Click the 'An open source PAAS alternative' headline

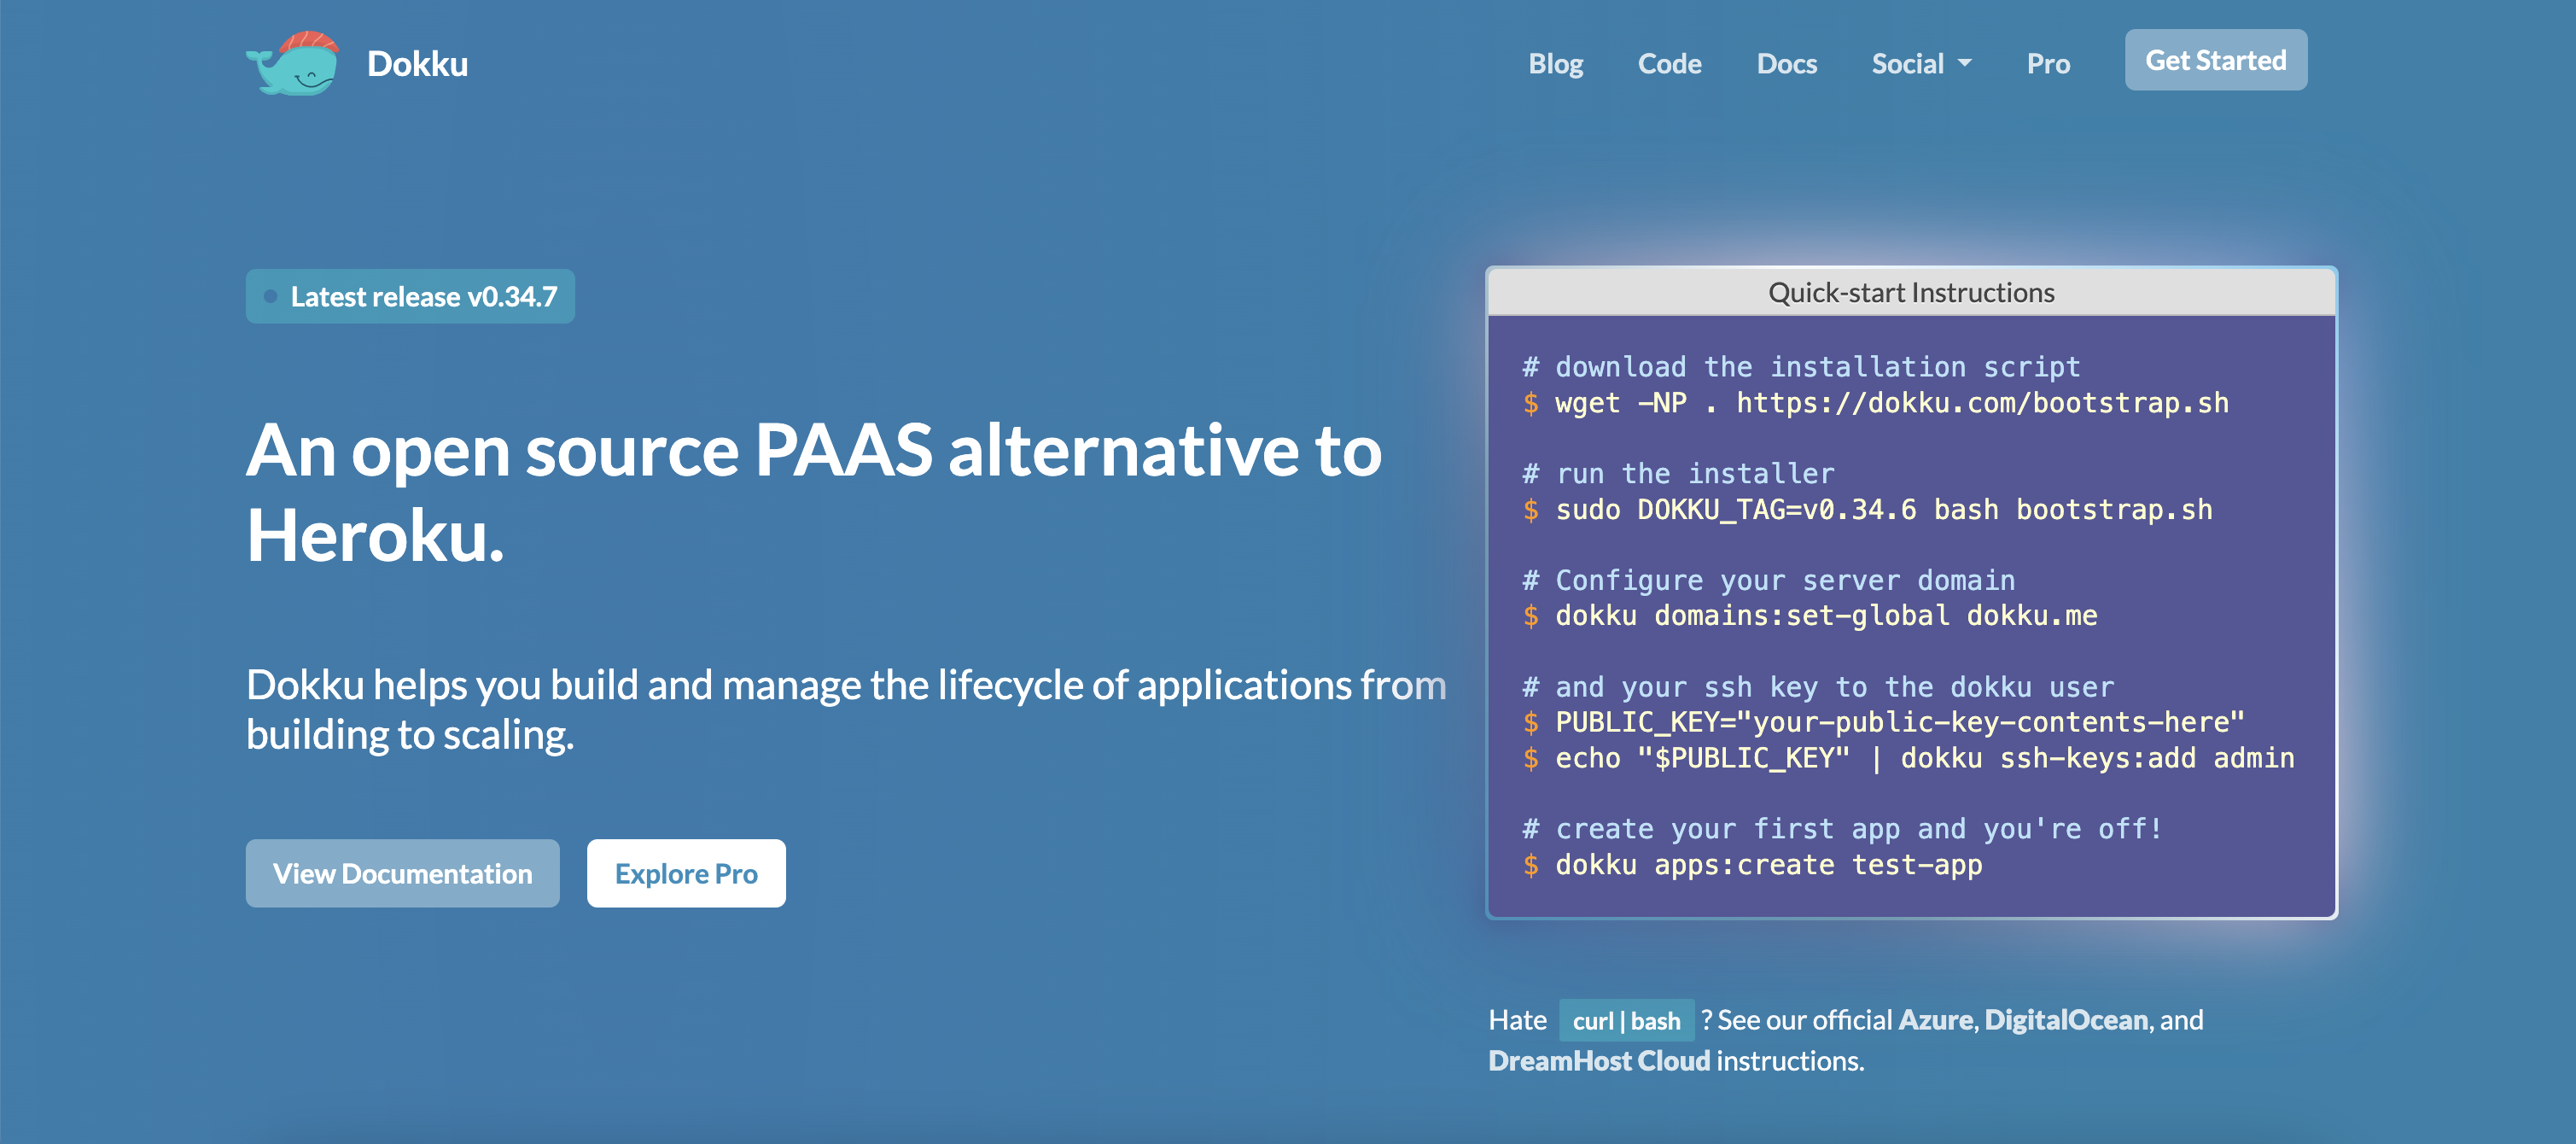click(814, 493)
